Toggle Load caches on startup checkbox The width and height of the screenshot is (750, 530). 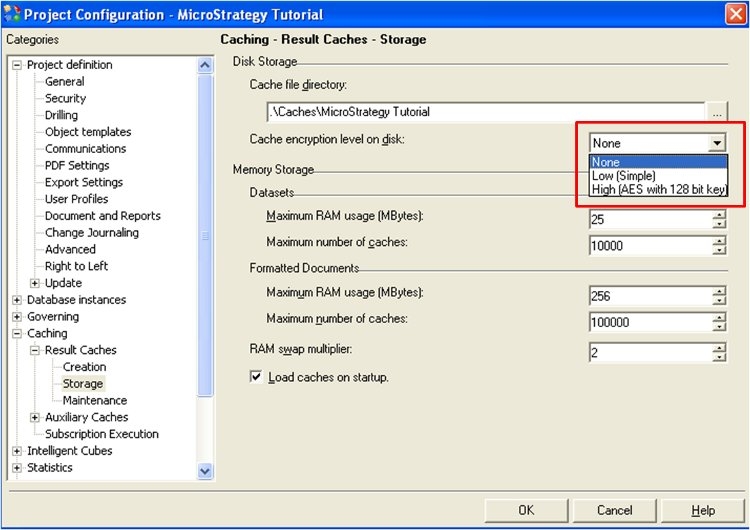click(256, 377)
